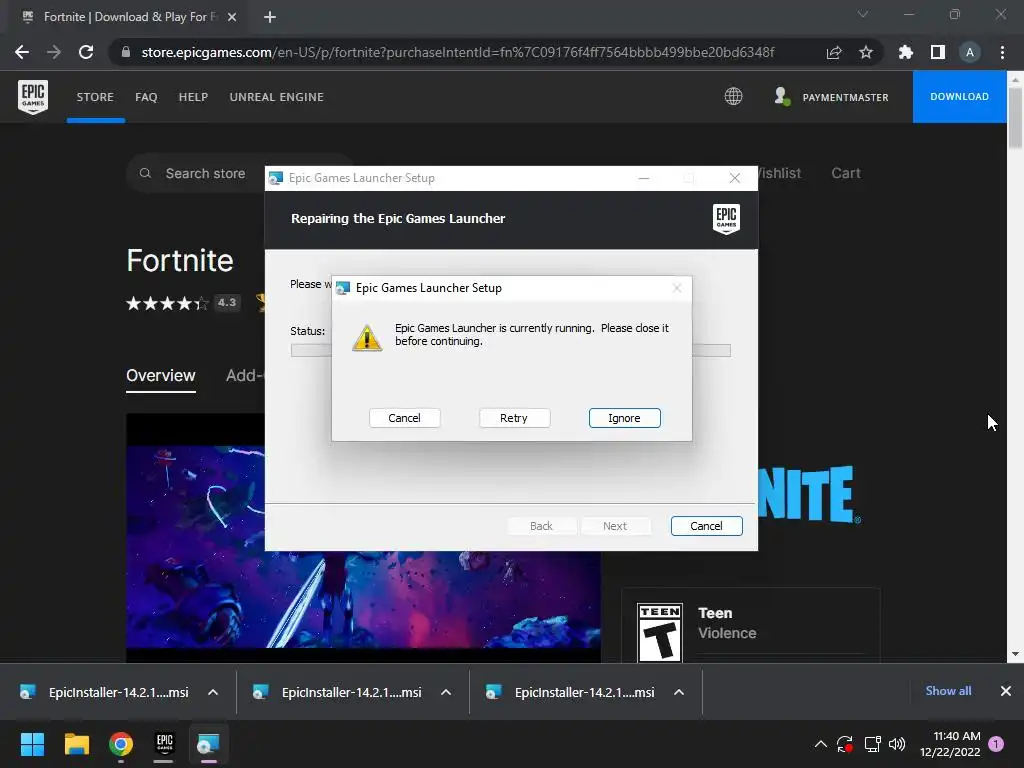Expand the second EpicInstaller download options
Image resolution: width=1024 pixels, height=768 pixels.
point(446,692)
